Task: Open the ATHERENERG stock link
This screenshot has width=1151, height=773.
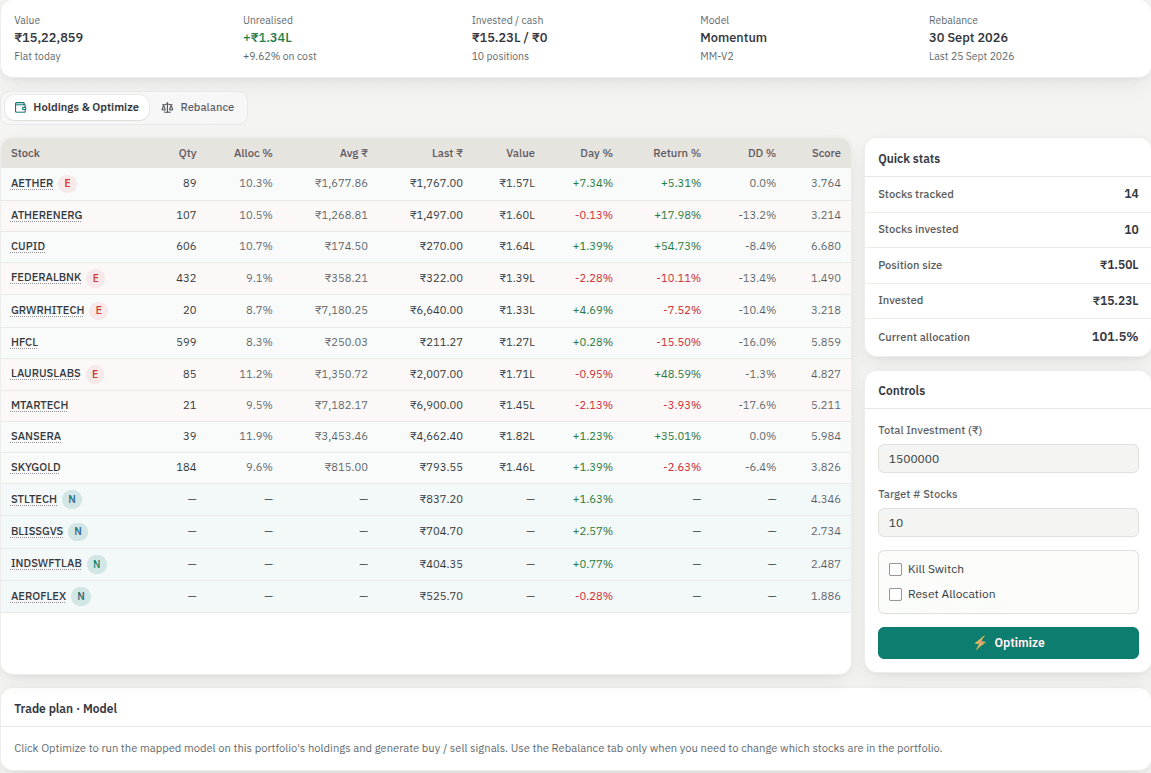Action: (46, 215)
